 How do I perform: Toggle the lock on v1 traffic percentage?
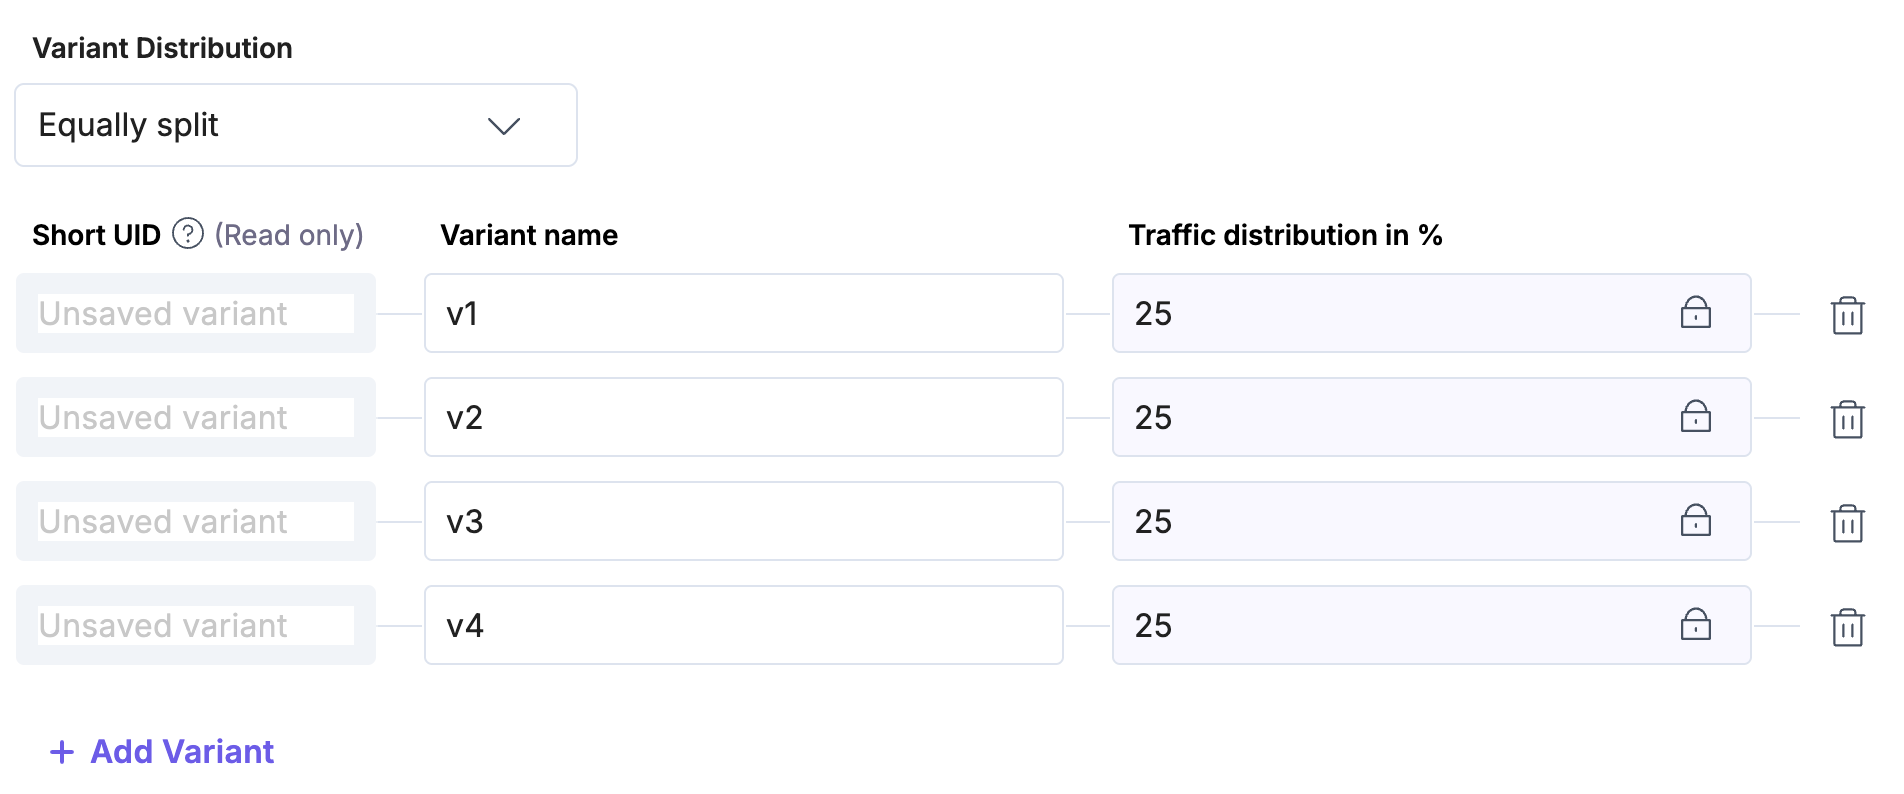point(1695,313)
